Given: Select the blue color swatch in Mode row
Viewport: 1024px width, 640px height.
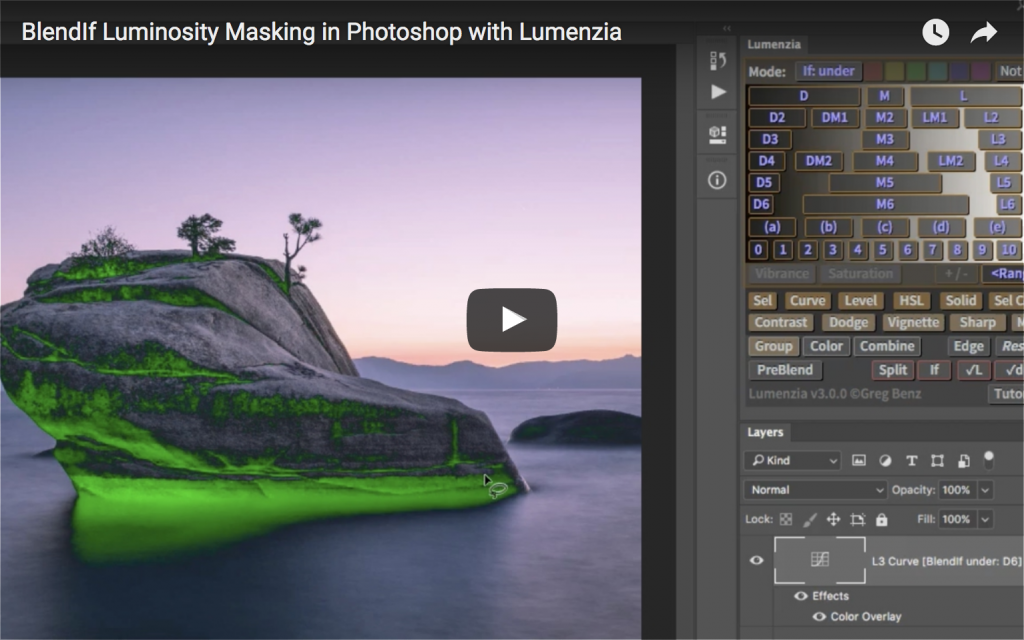Looking at the screenshot, I should pyautogui.click(x=959, y=71).
